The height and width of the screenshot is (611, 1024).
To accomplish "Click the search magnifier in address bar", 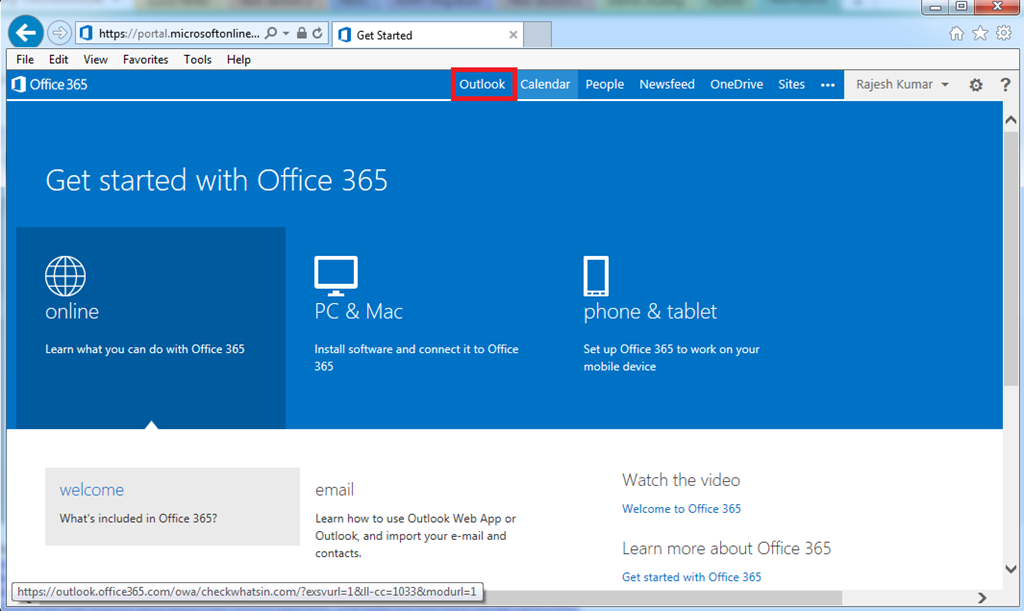I will (x=271, y=33).
